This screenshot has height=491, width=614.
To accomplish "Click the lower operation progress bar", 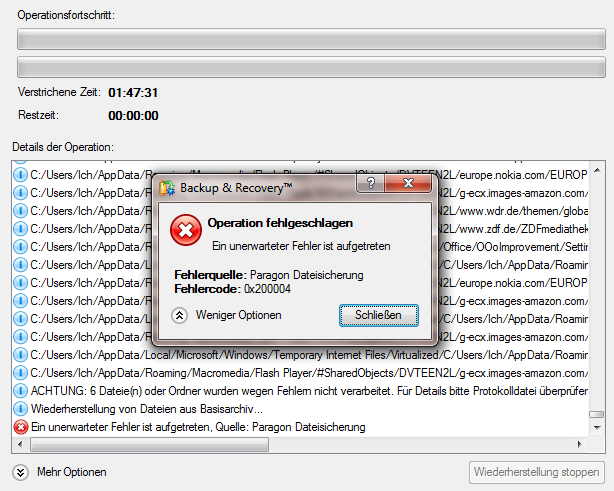I will pyautogui.click(x=311, y=67).
